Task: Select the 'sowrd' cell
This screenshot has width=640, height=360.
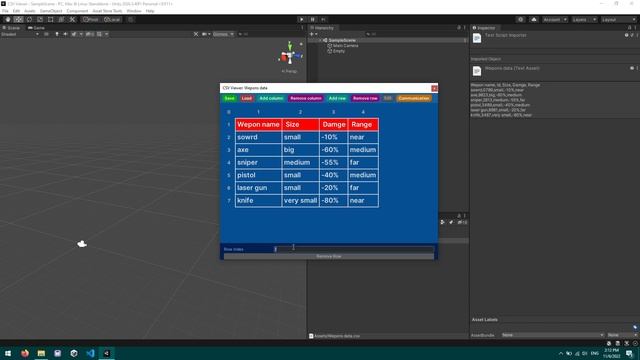Action: 258,137
